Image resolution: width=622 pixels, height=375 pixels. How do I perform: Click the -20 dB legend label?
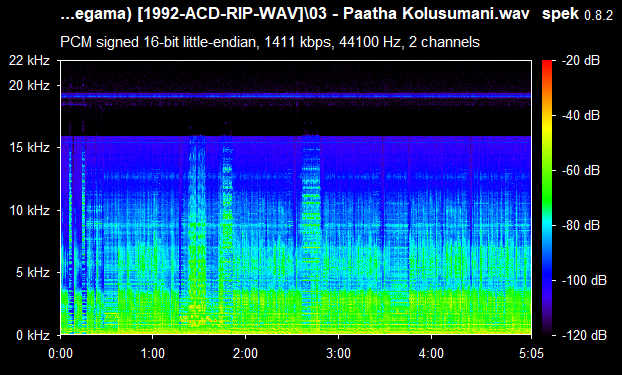581,61
